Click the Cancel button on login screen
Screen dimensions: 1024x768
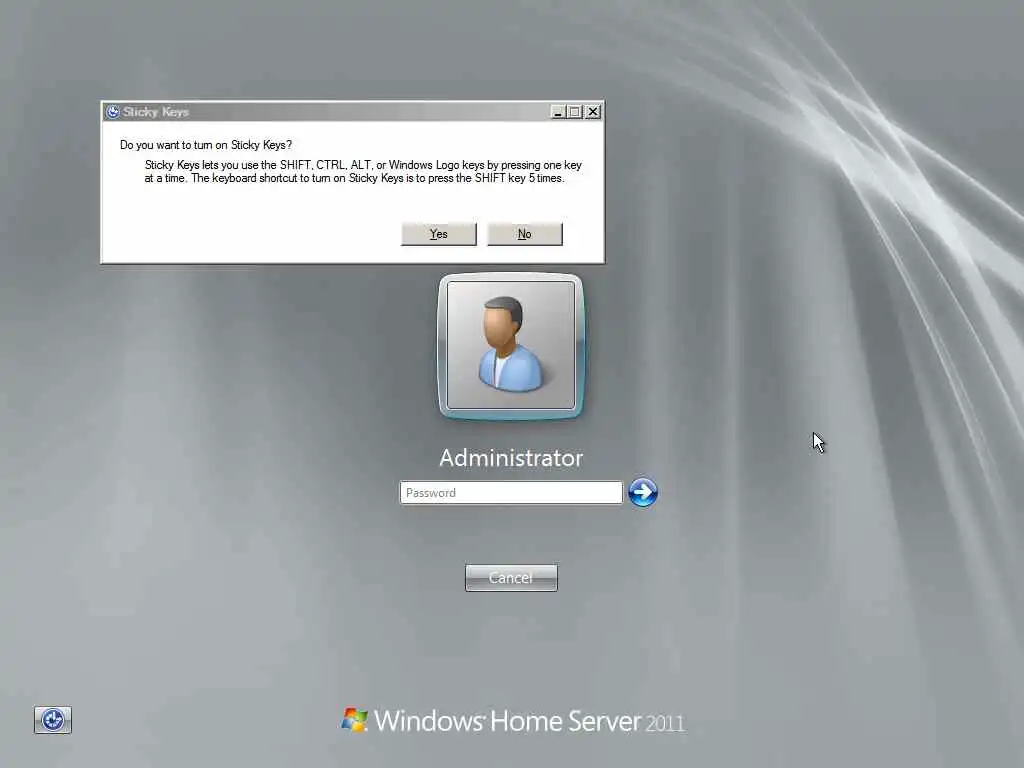511,578
